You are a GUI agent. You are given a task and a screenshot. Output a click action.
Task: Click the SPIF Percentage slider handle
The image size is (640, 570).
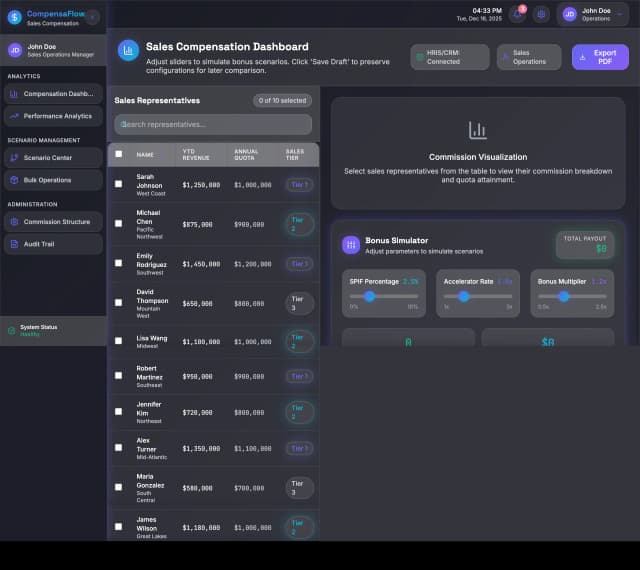369,296
